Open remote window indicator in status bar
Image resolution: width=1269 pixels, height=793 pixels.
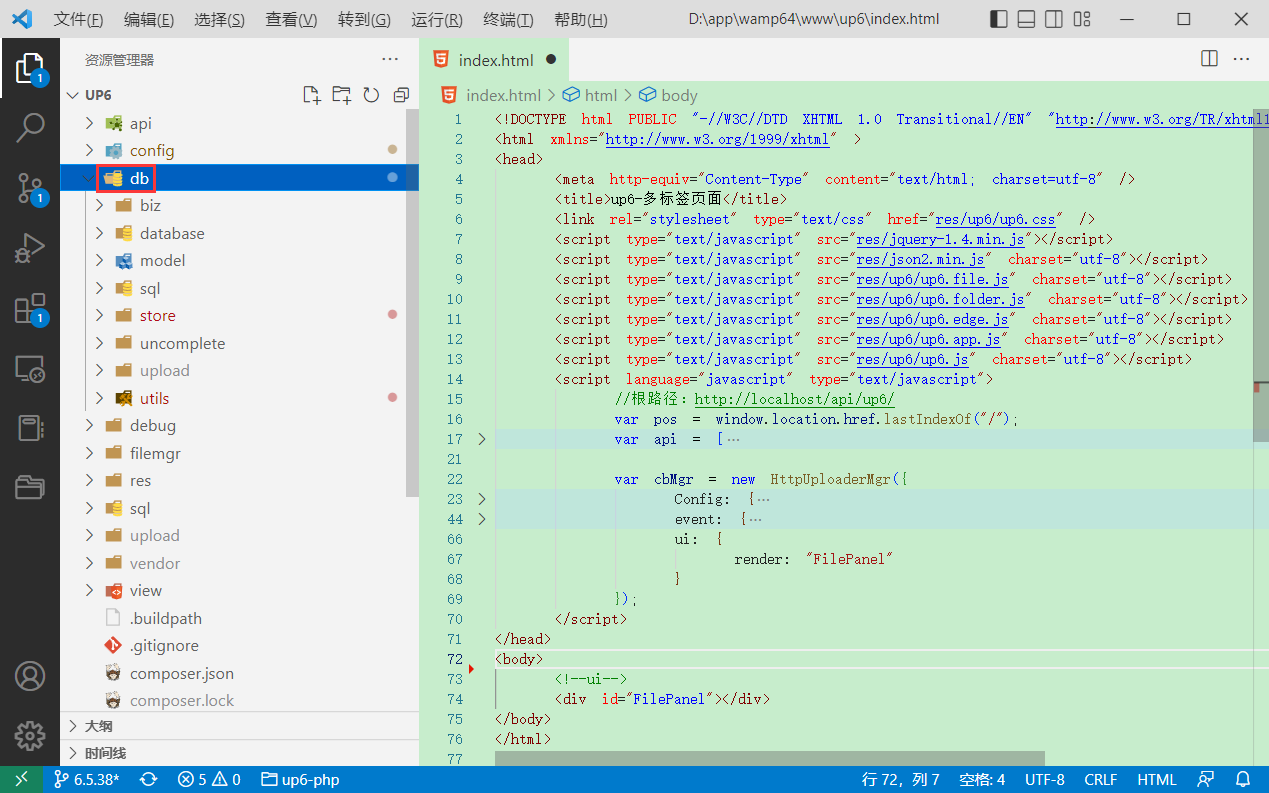pos(21,780)
